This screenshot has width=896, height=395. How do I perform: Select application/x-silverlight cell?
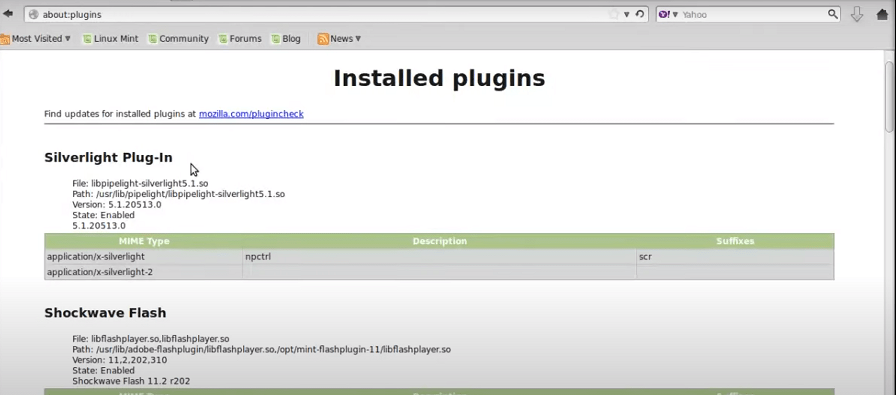click(143, 257)
